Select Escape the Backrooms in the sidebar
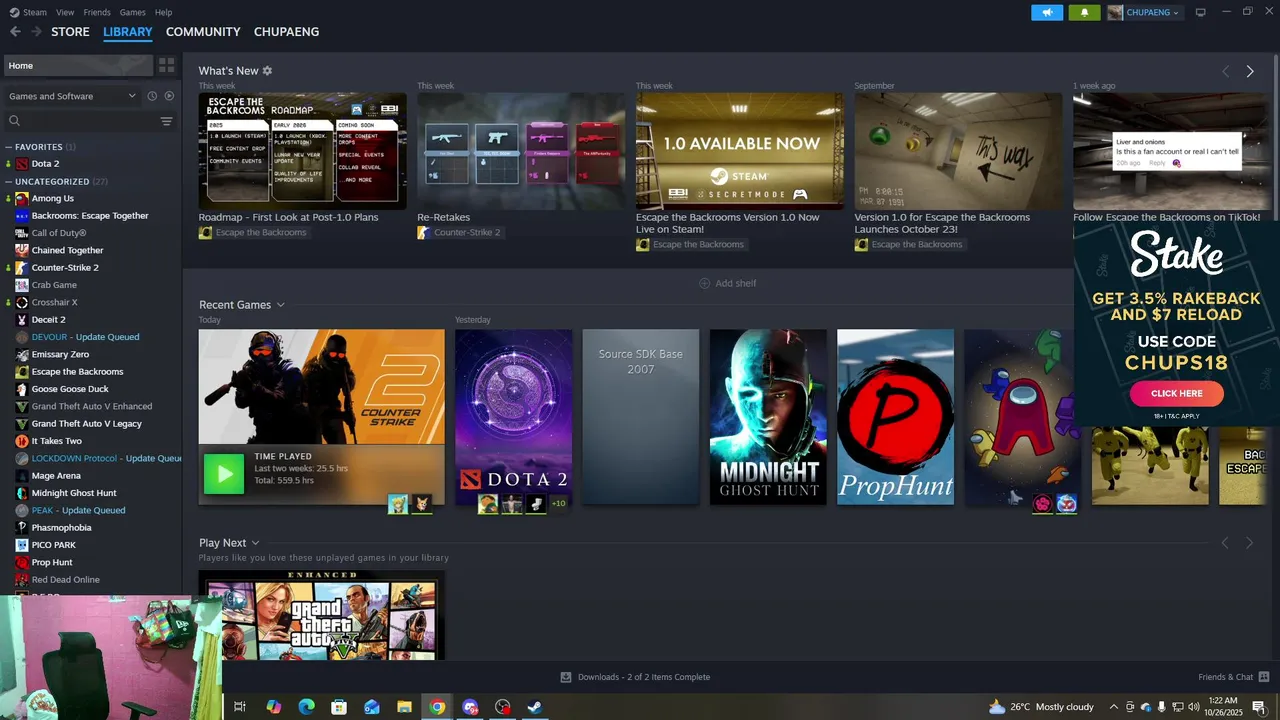Viewport: 1280px width, 720px height. 77,372
